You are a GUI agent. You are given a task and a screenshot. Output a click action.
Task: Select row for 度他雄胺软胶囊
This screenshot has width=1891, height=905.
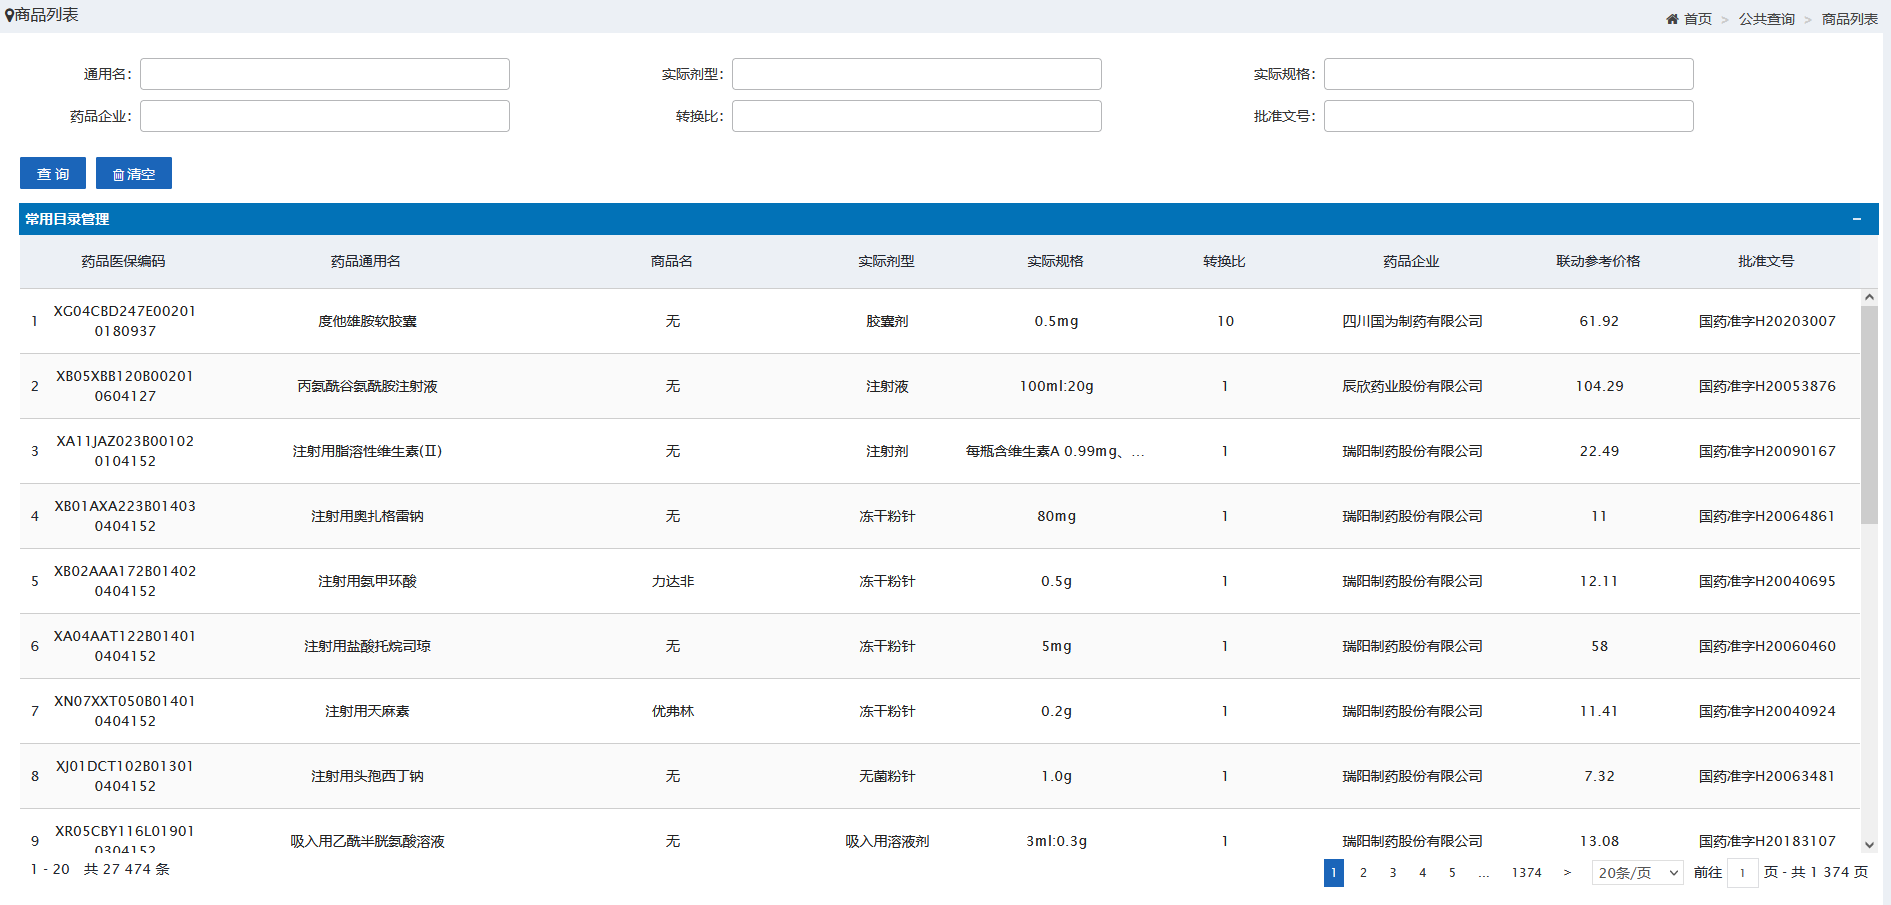click(x=367, y=321)
